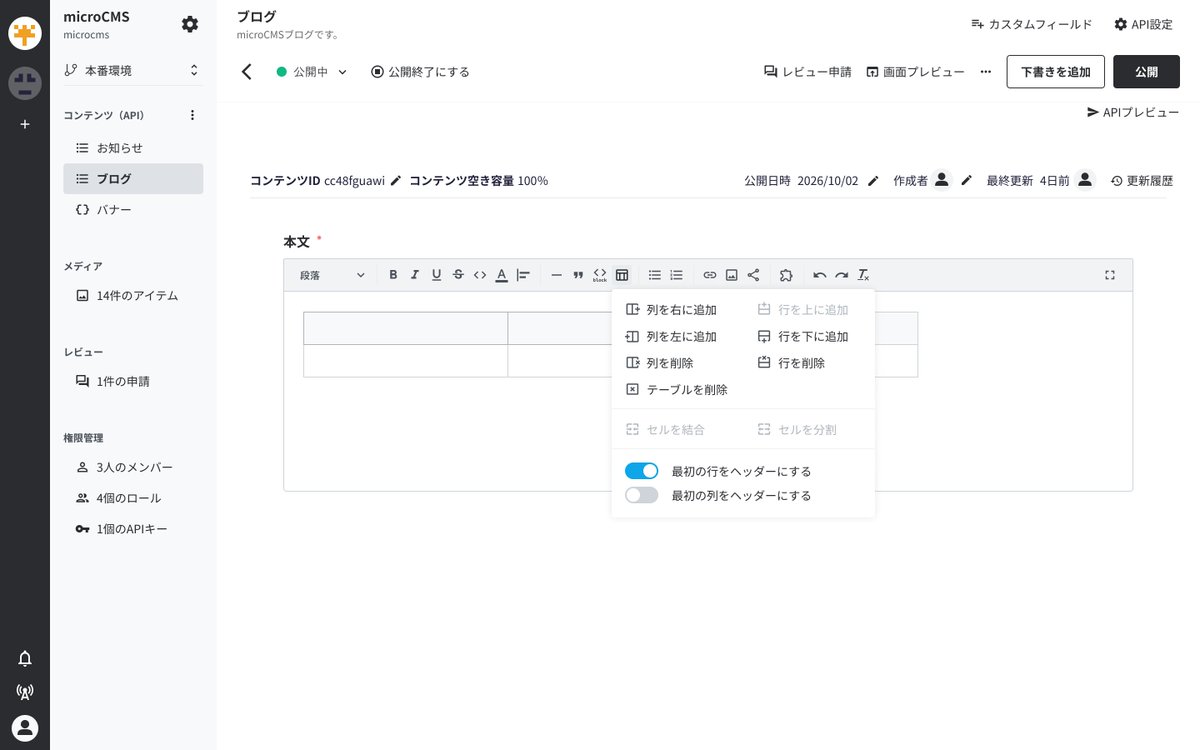This screenshot has width=1200, height=750.
Task: Select 列を右に追加 from table menu
Action: click(671, 310)
